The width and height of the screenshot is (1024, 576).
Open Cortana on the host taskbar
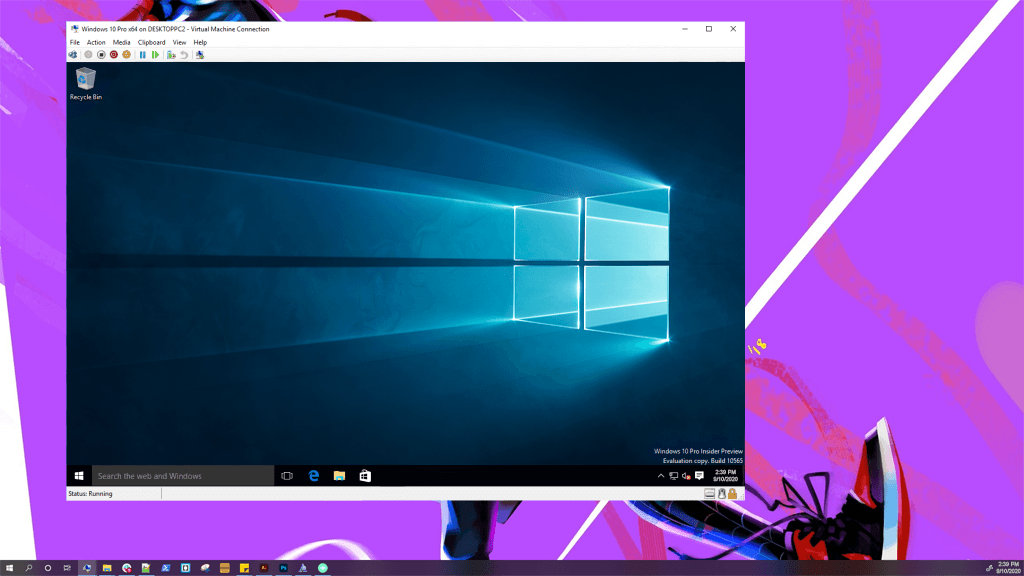(48, 568)
